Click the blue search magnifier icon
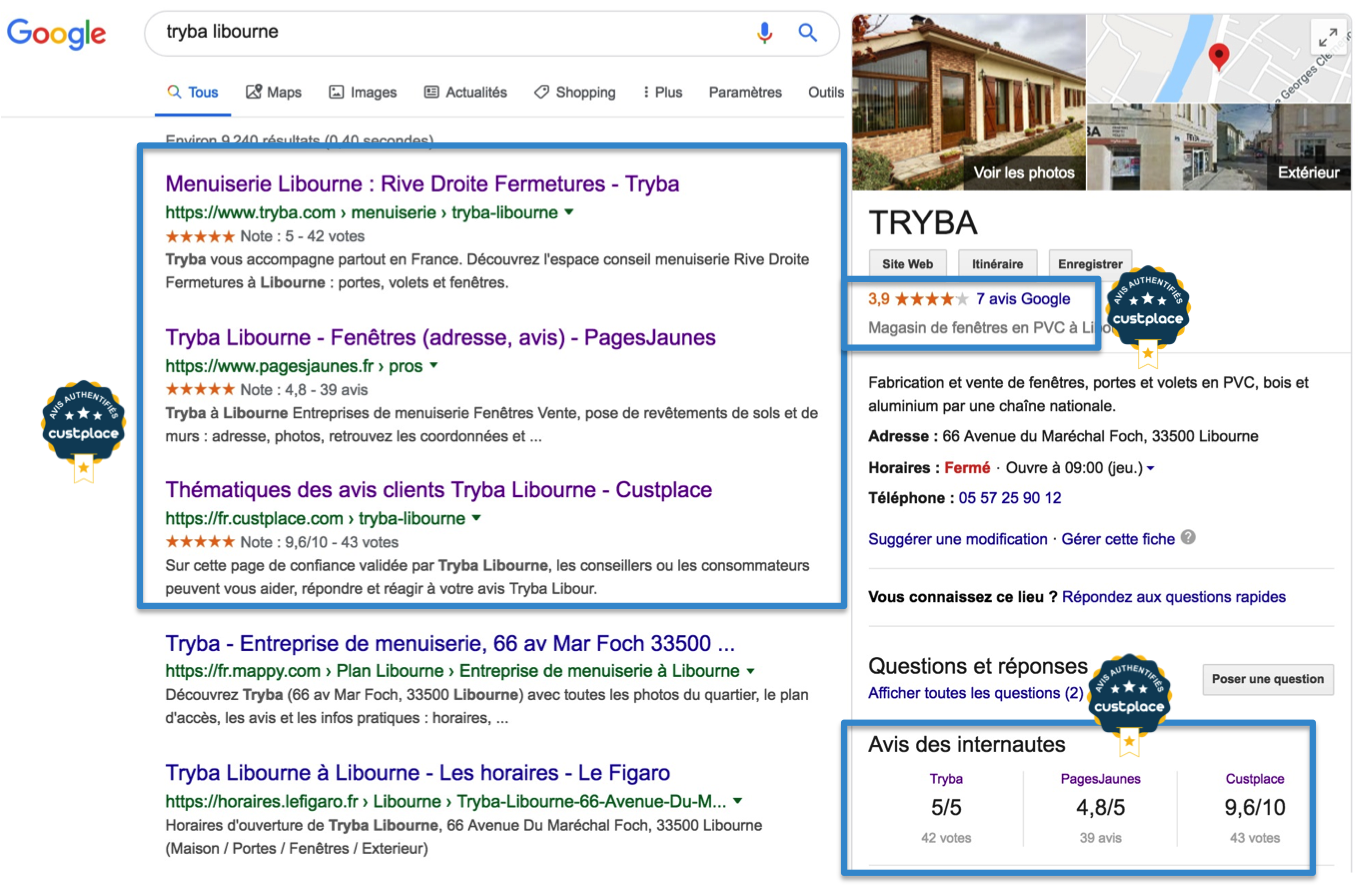The height and width of the screenshot is (887, 1358). pos(808,33)
